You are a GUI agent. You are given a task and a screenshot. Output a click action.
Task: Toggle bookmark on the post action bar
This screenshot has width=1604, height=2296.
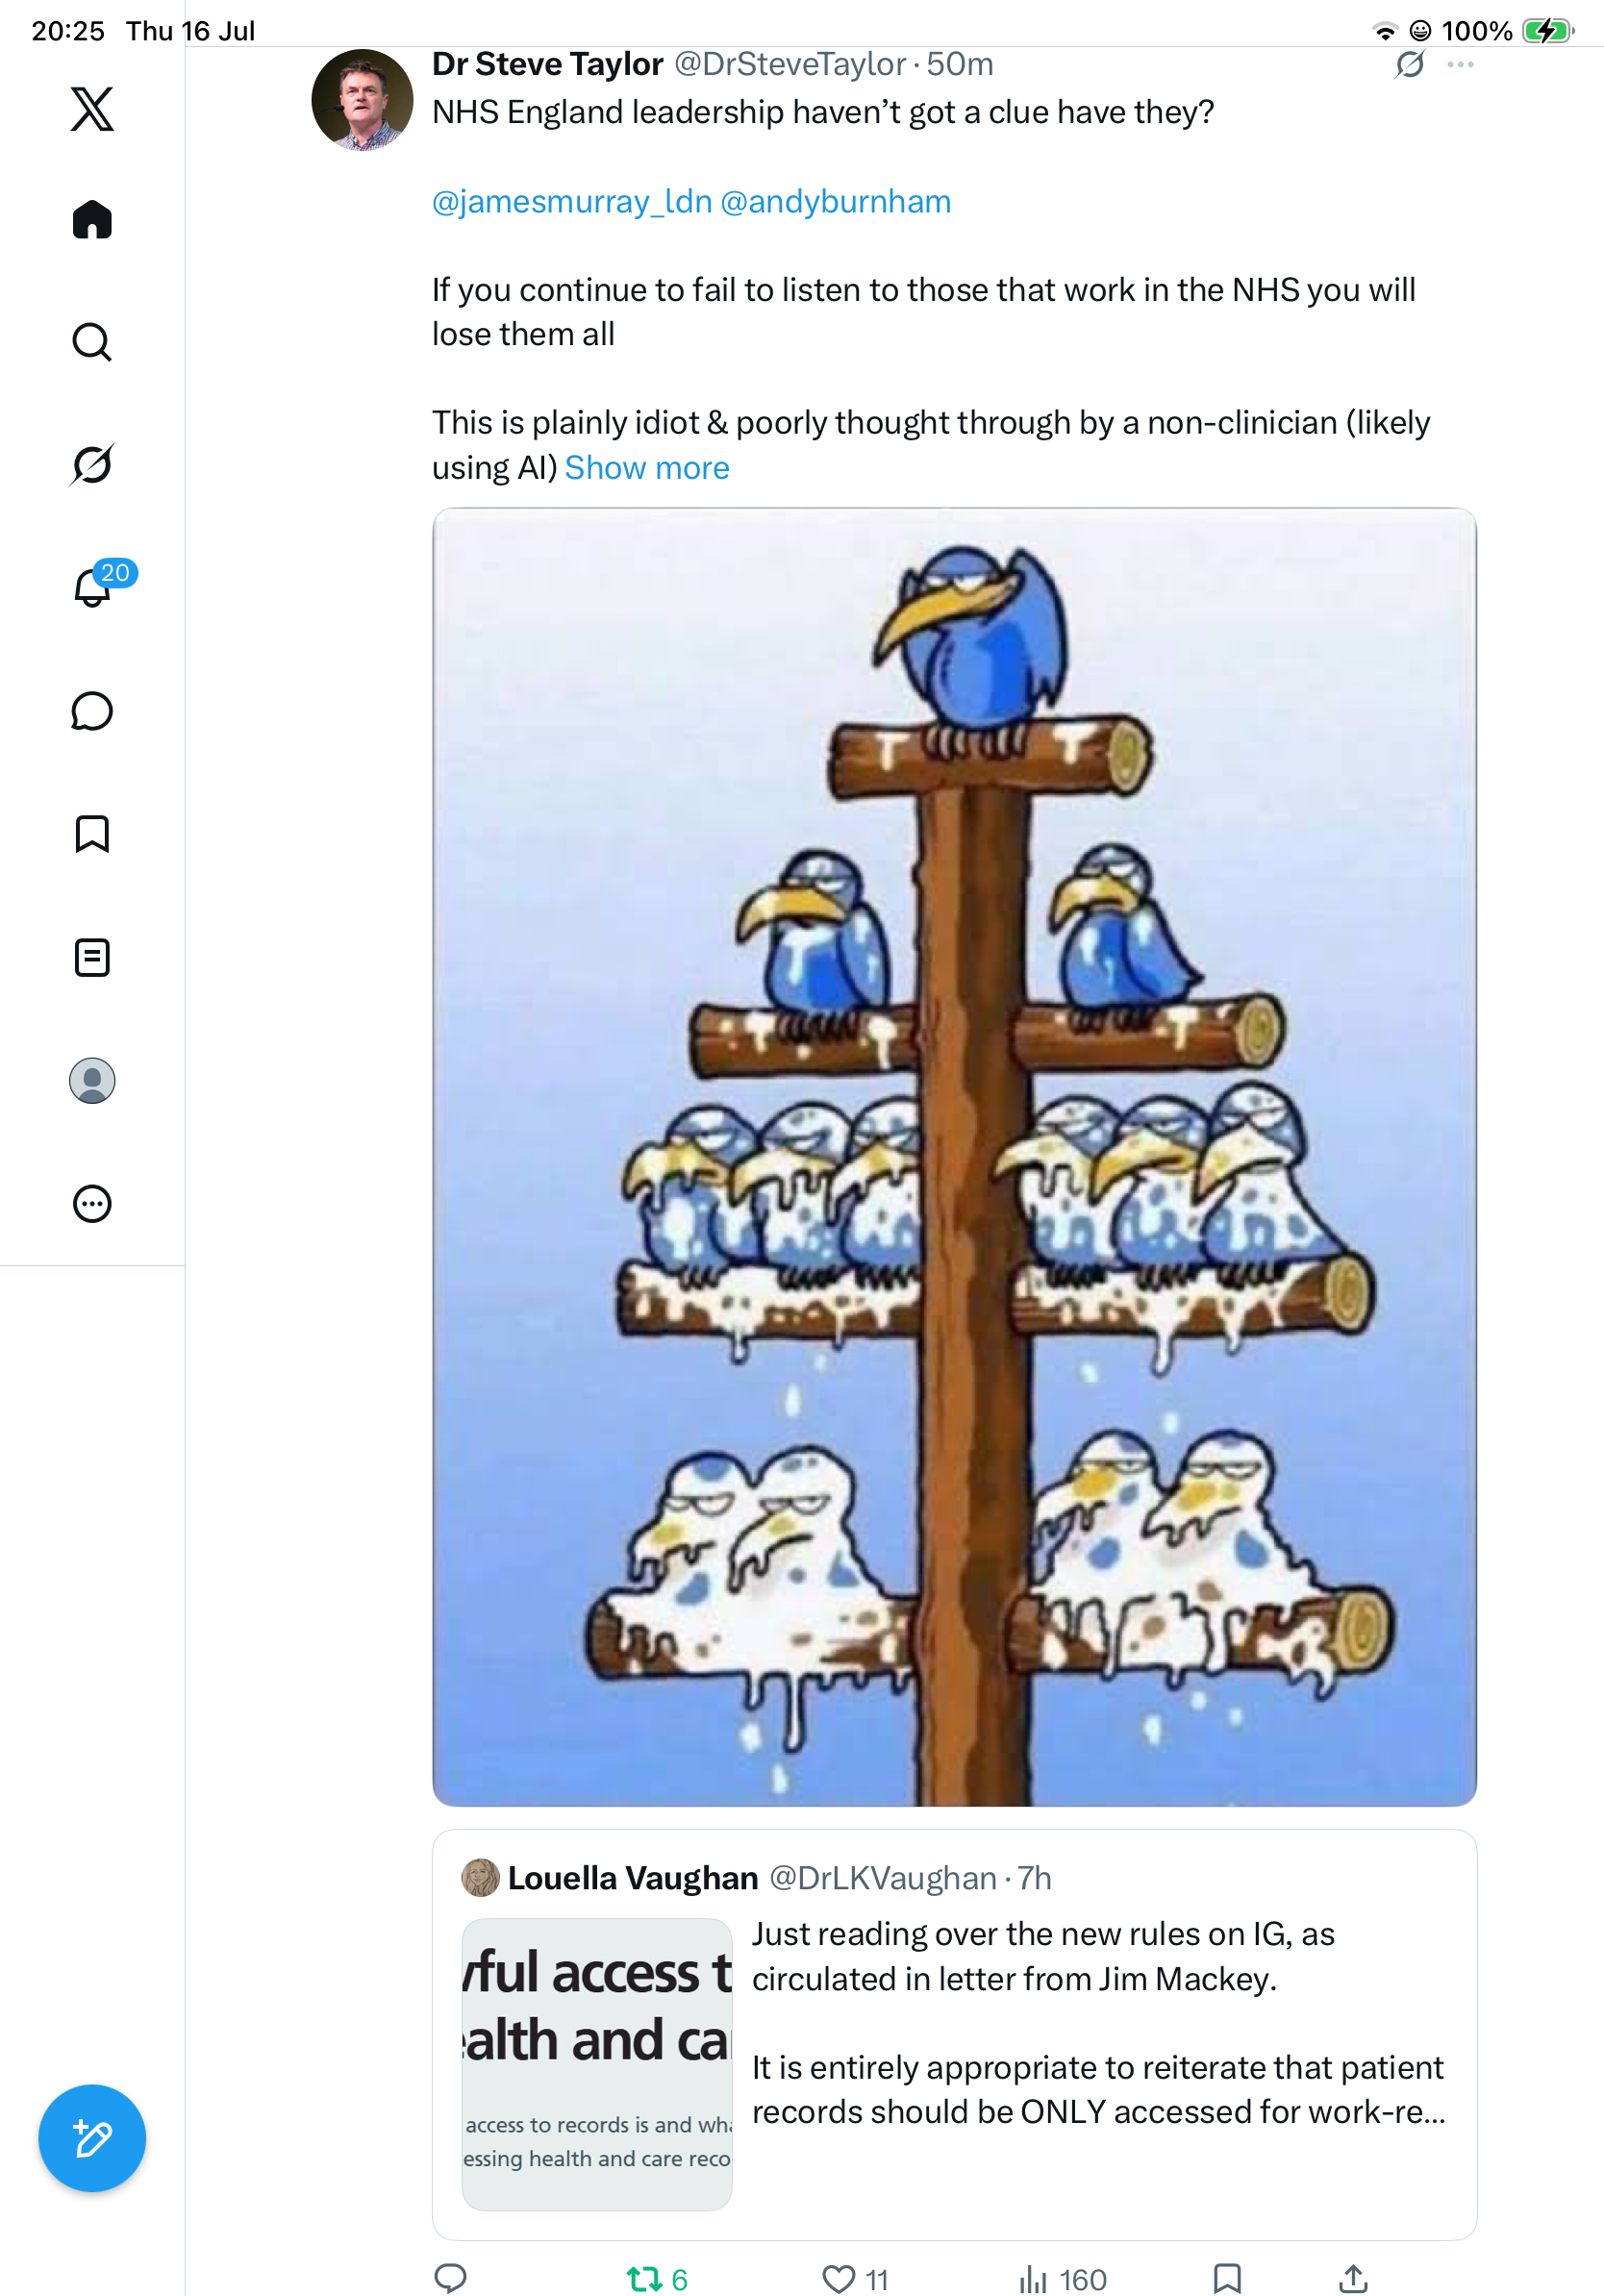[x=1226, y=2278]
